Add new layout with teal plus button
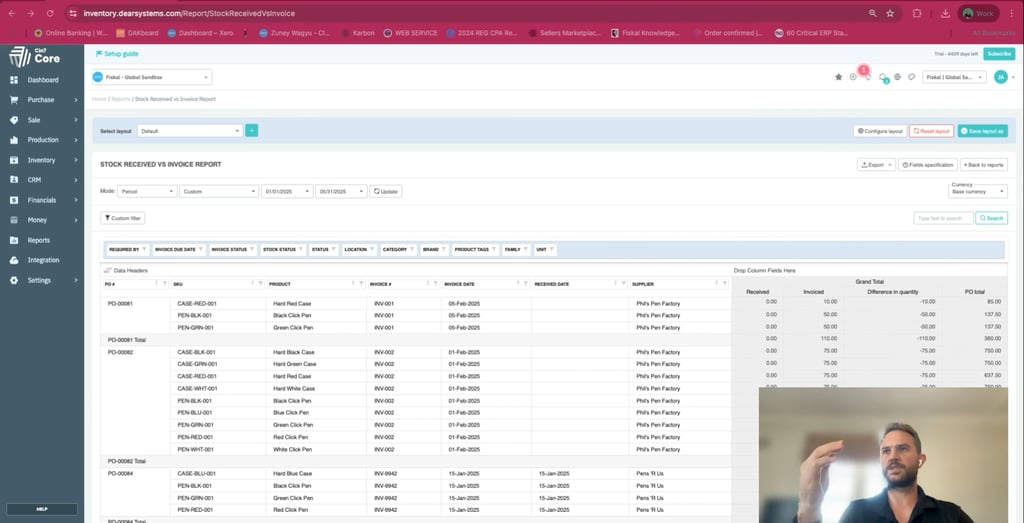The height and width of the screenshot is (523, 1024). click(x=251, y=131)
